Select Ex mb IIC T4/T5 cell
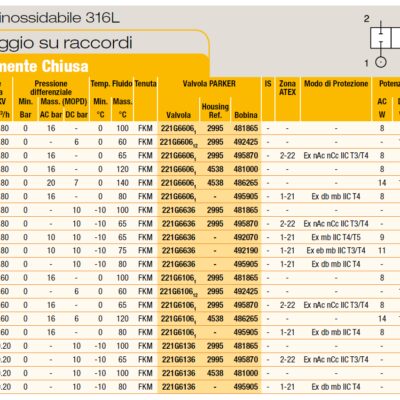 pos(336,237)
